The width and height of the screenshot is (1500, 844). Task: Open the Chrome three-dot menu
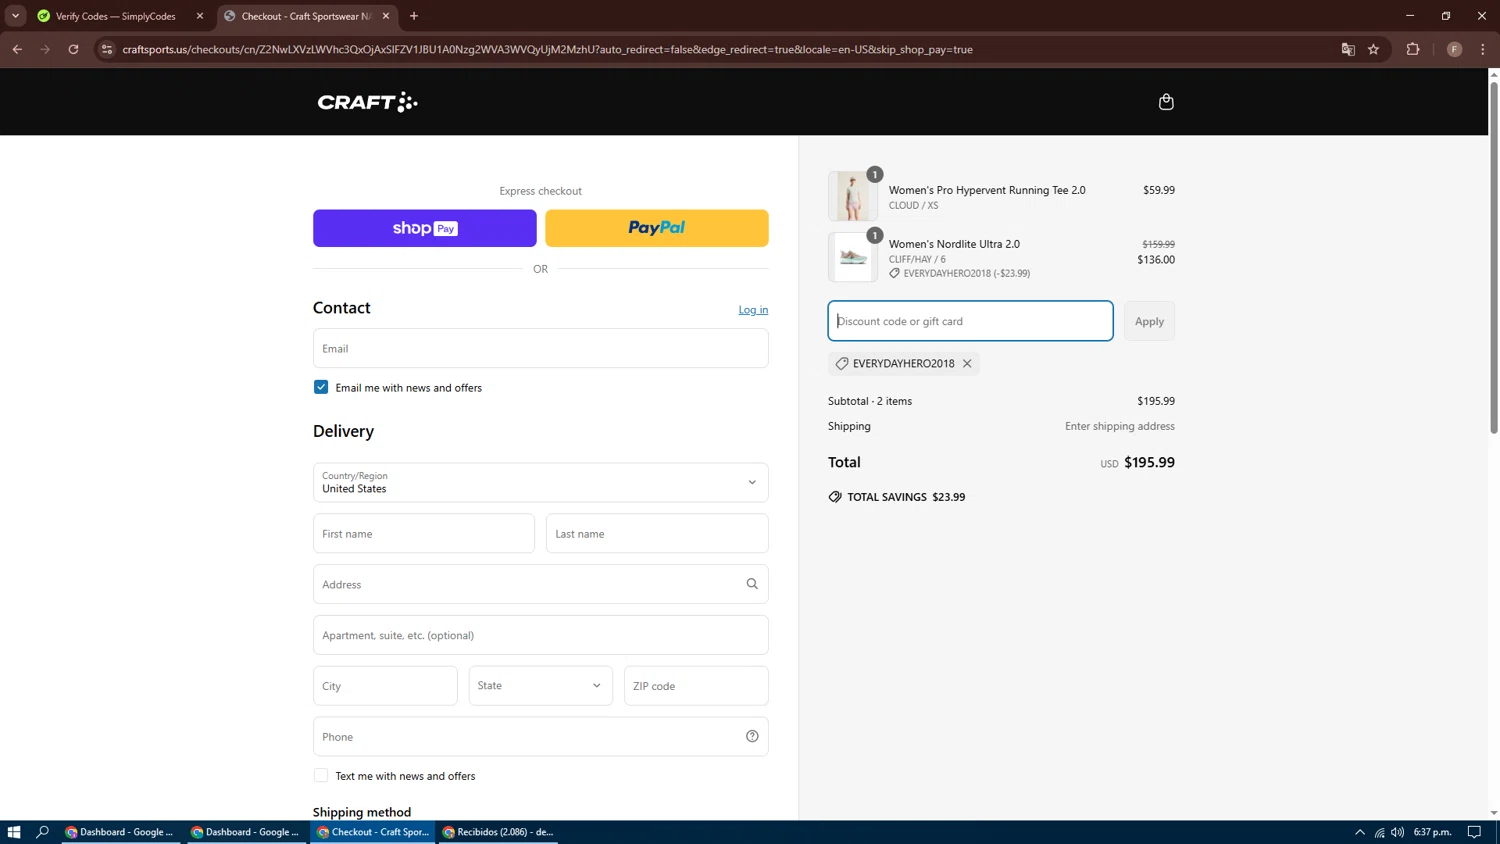pyautogui.click(x=1483, y=49)
